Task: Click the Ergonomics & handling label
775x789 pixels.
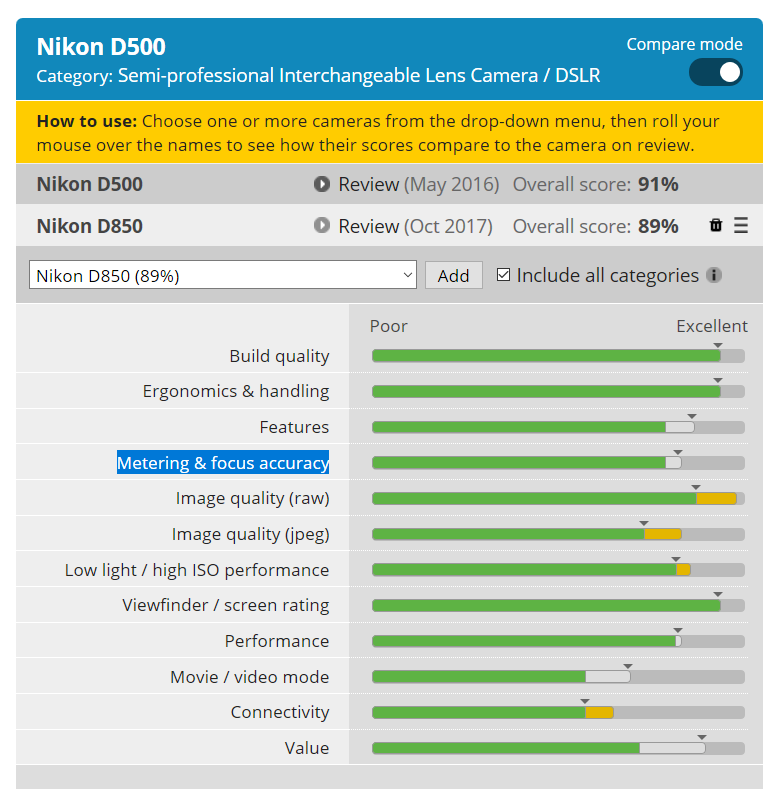Action: [236, 391]
